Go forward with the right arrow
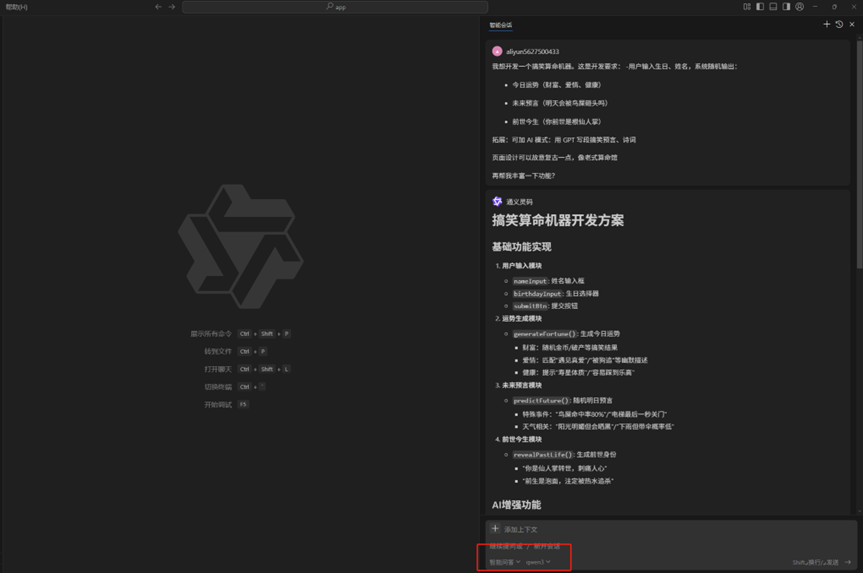This screenshot has height=573, width=863. [172, 7]
